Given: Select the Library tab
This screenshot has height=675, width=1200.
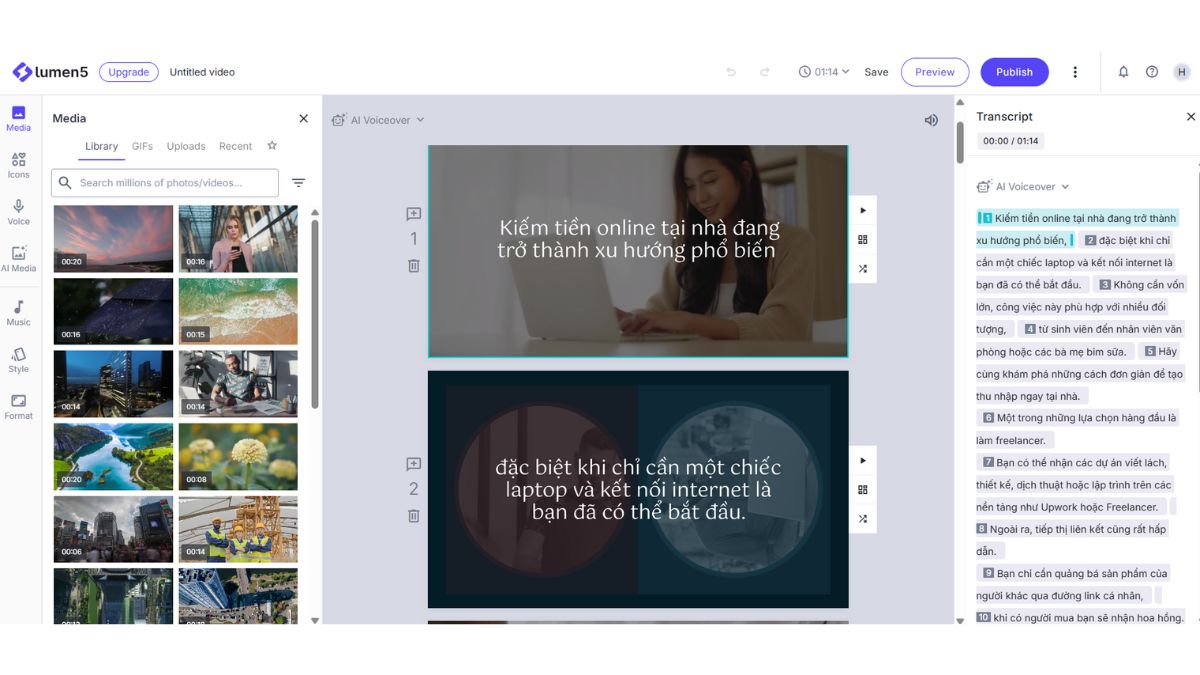Looking at the screenshot, I should click(x=101, y=146).
